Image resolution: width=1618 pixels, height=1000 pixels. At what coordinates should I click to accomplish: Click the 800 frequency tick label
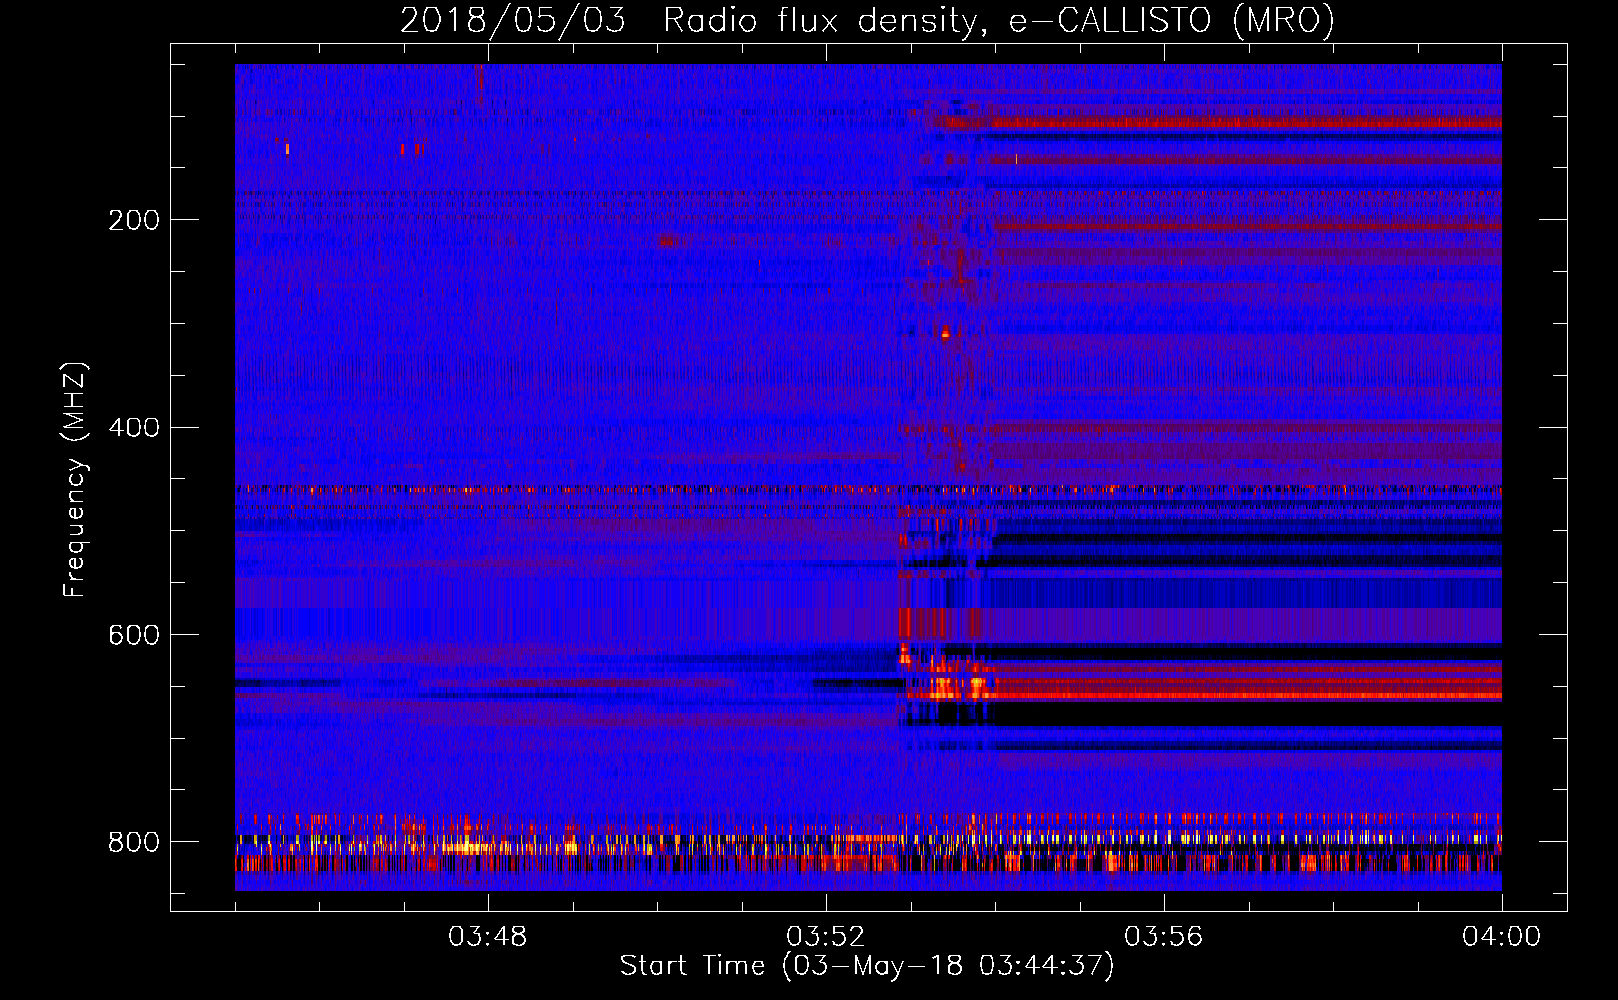(133, 842)
